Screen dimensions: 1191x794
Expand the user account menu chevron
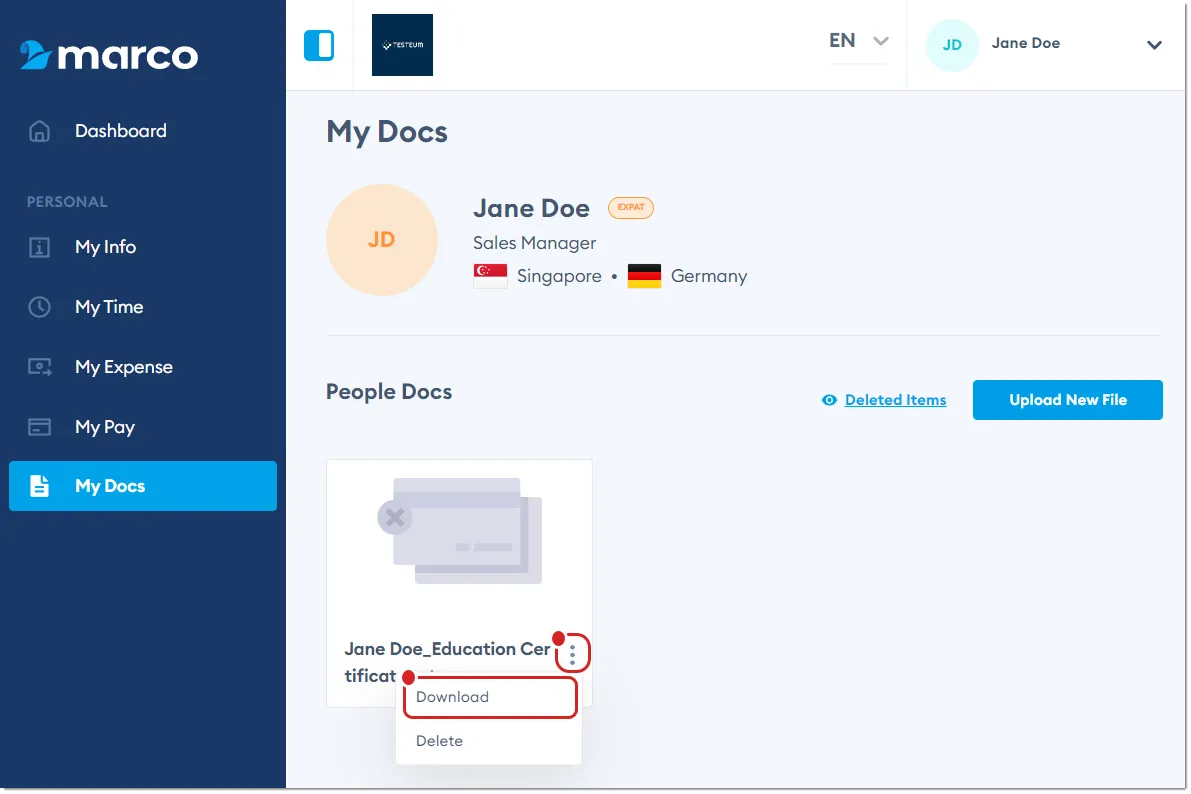click(1154, 45)
